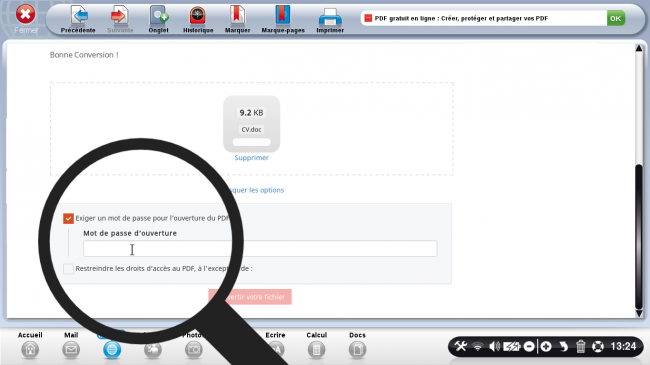Click the speaker volume icon

click(494, 346)
